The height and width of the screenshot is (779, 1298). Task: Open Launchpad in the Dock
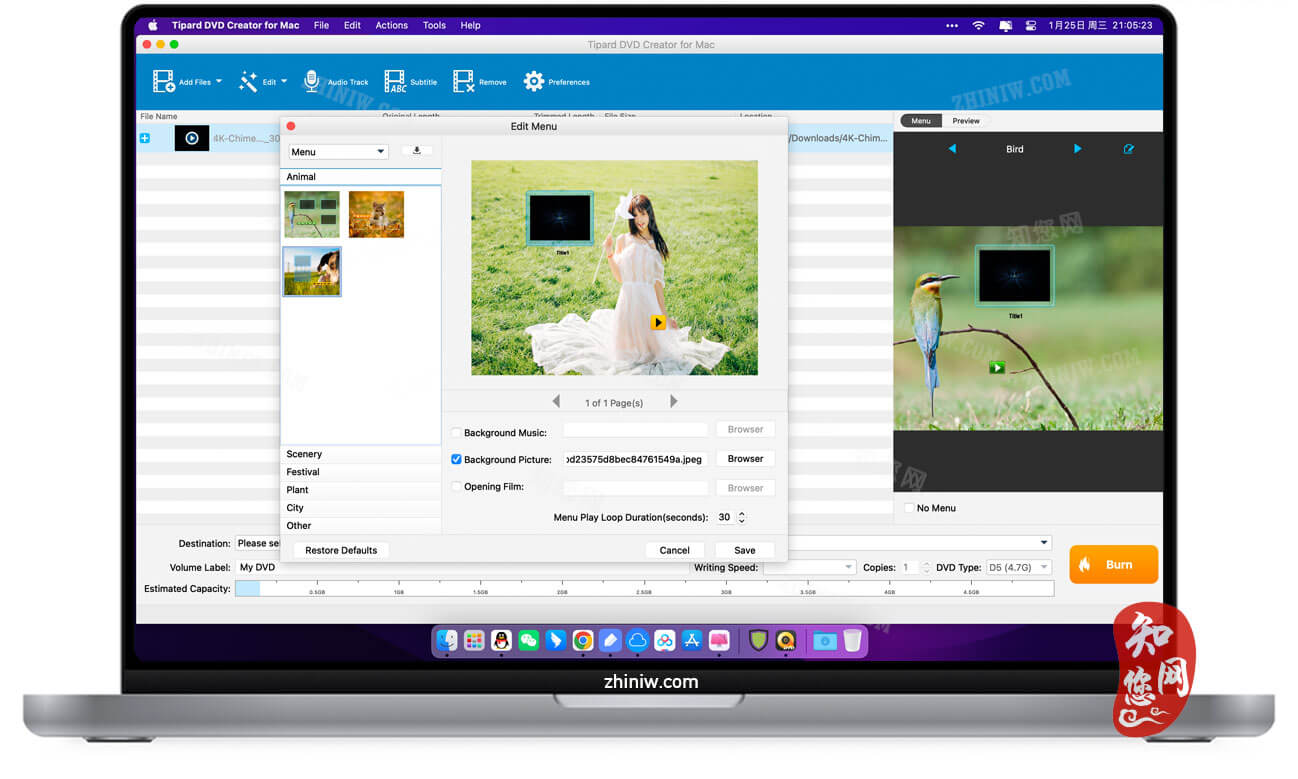(474, 641)
